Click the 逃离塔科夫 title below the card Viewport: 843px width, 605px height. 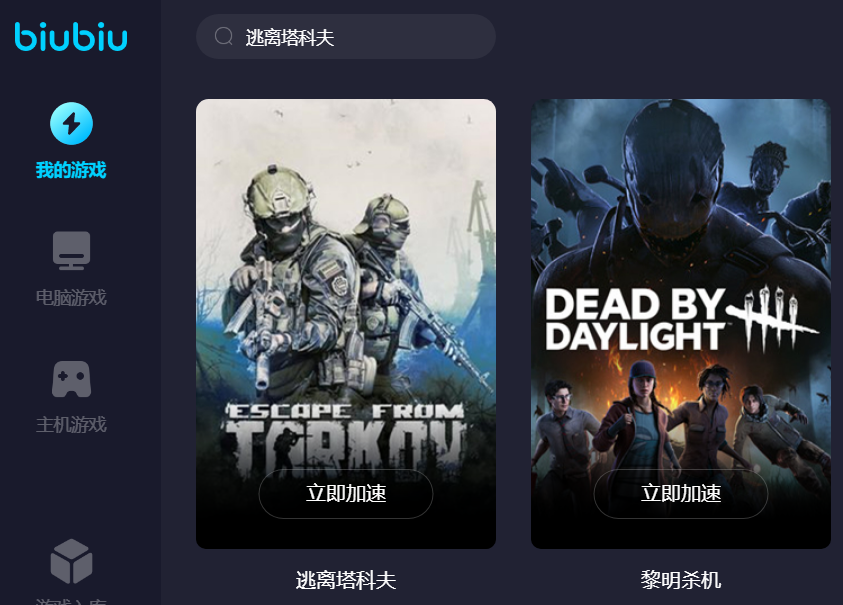(x=346, y=580)
